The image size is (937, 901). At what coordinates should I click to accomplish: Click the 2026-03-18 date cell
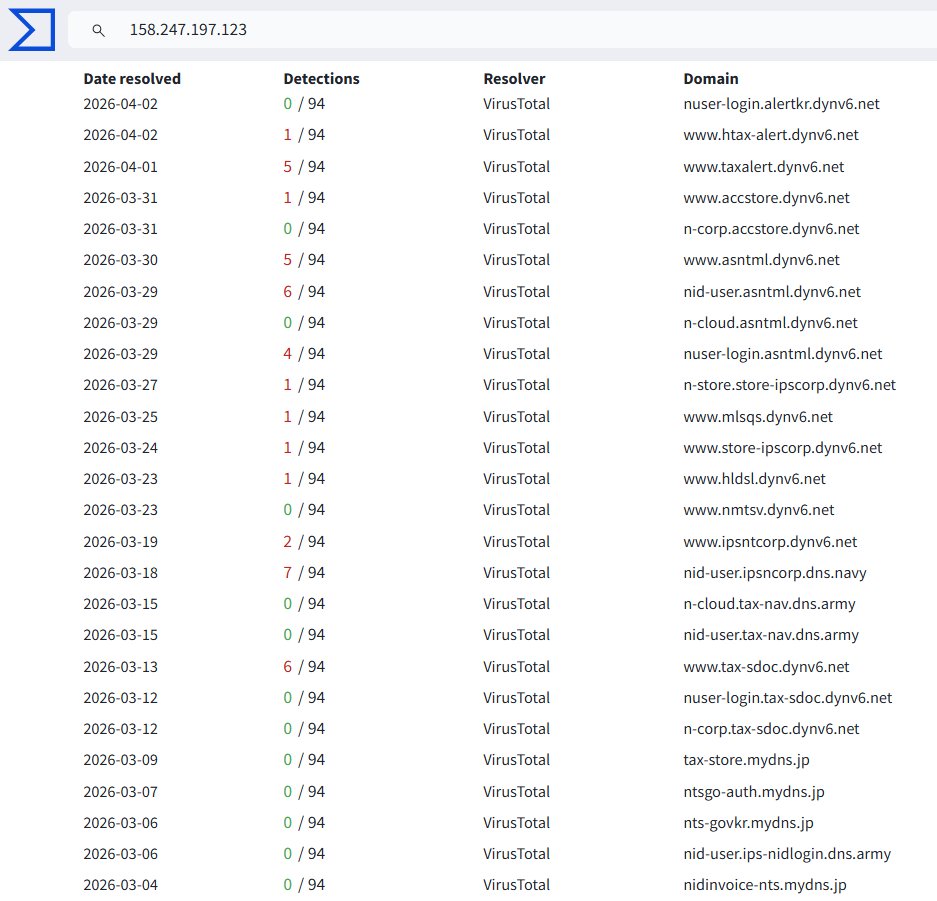[x=121, y=572]
